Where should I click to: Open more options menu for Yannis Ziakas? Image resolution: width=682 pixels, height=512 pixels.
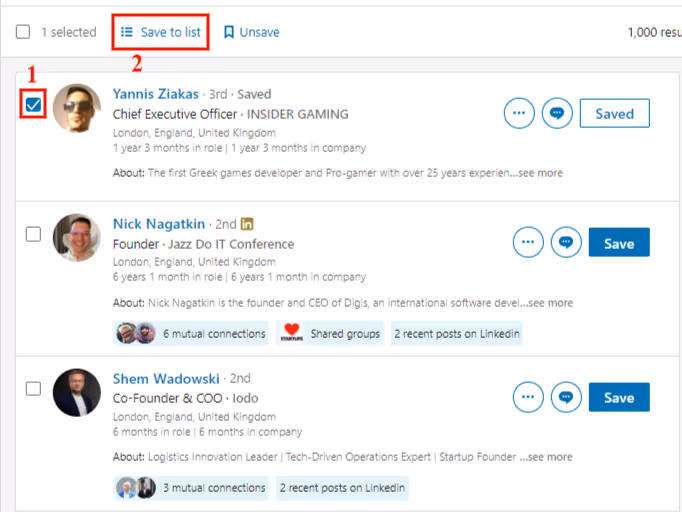pyautogui.click(x=519, y=113)
